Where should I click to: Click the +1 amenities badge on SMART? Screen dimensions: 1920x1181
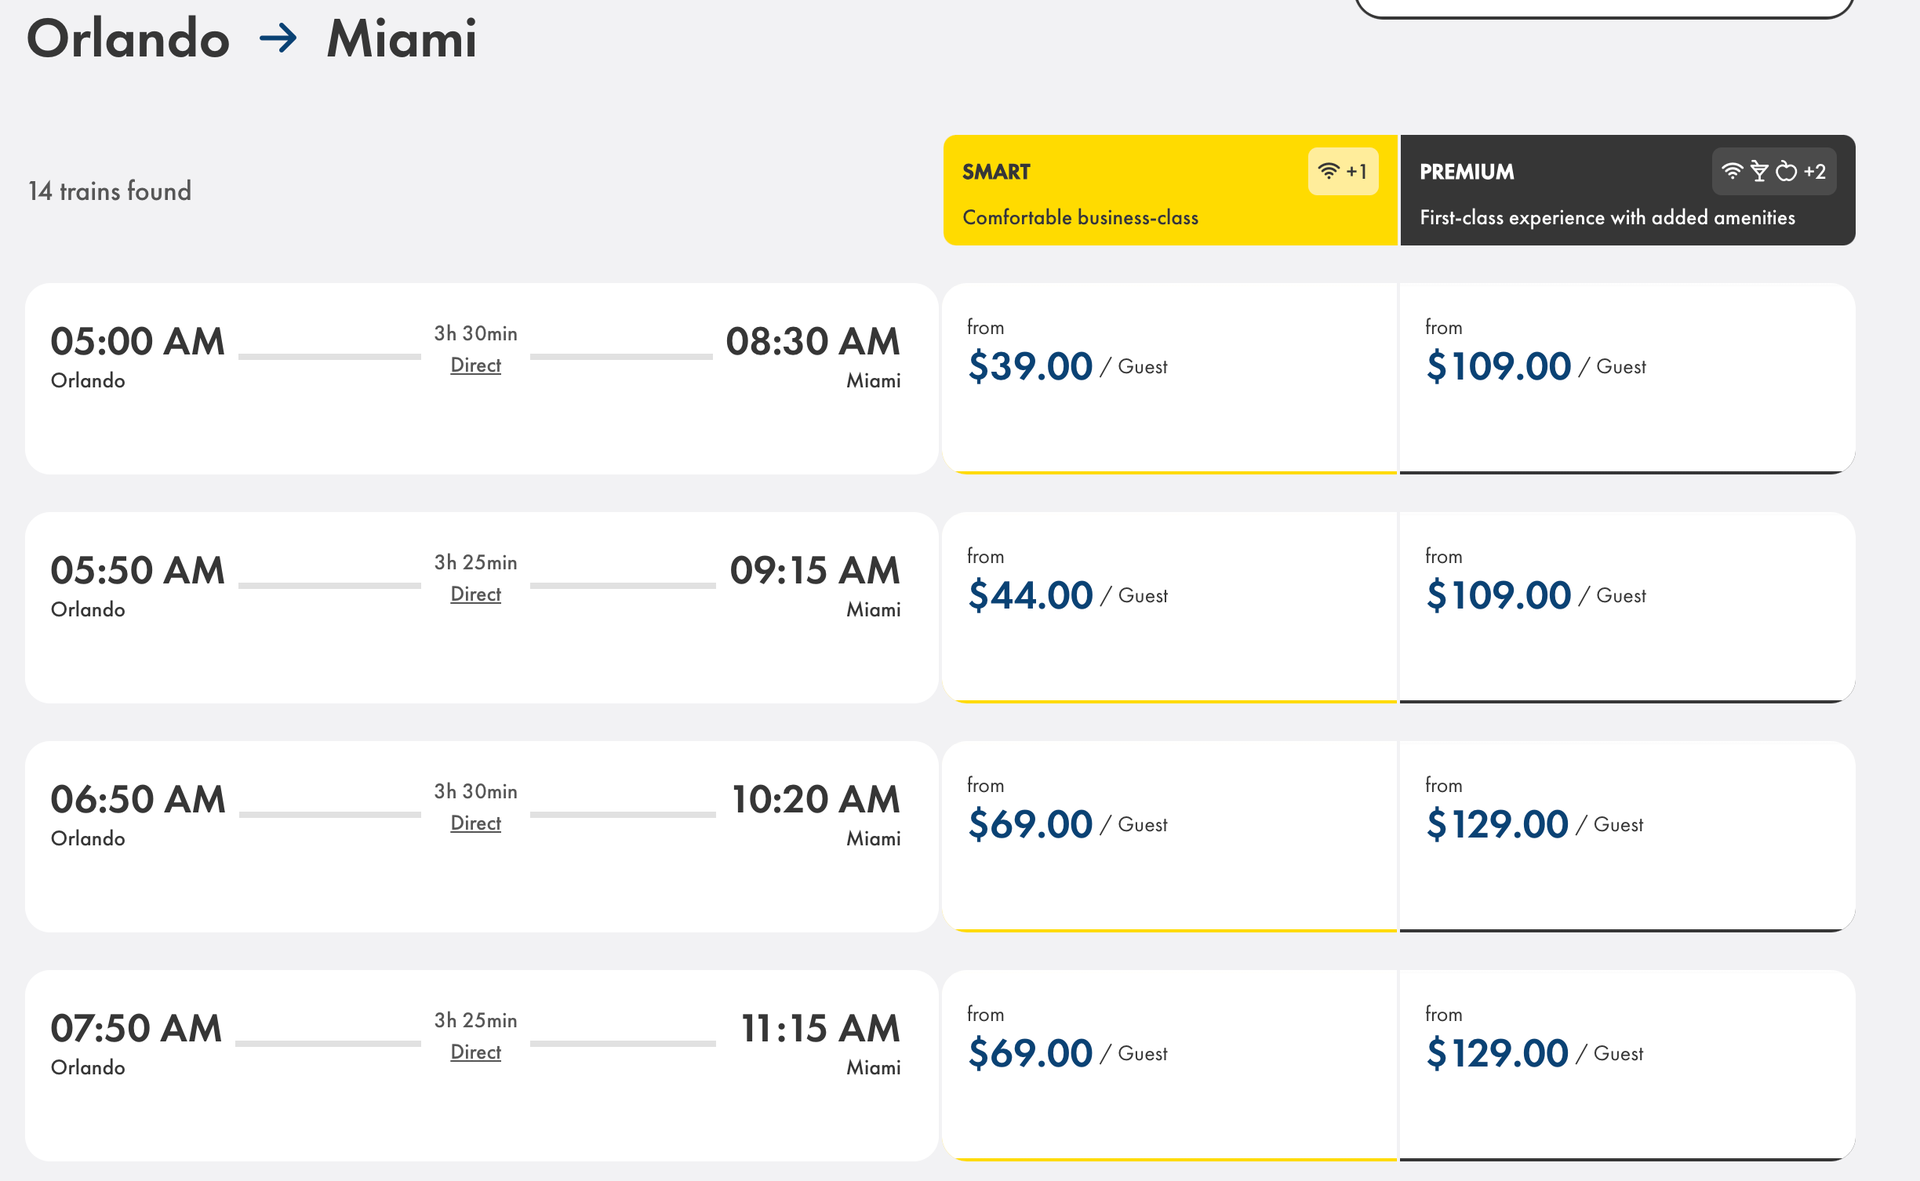(x=1355, y=171)
